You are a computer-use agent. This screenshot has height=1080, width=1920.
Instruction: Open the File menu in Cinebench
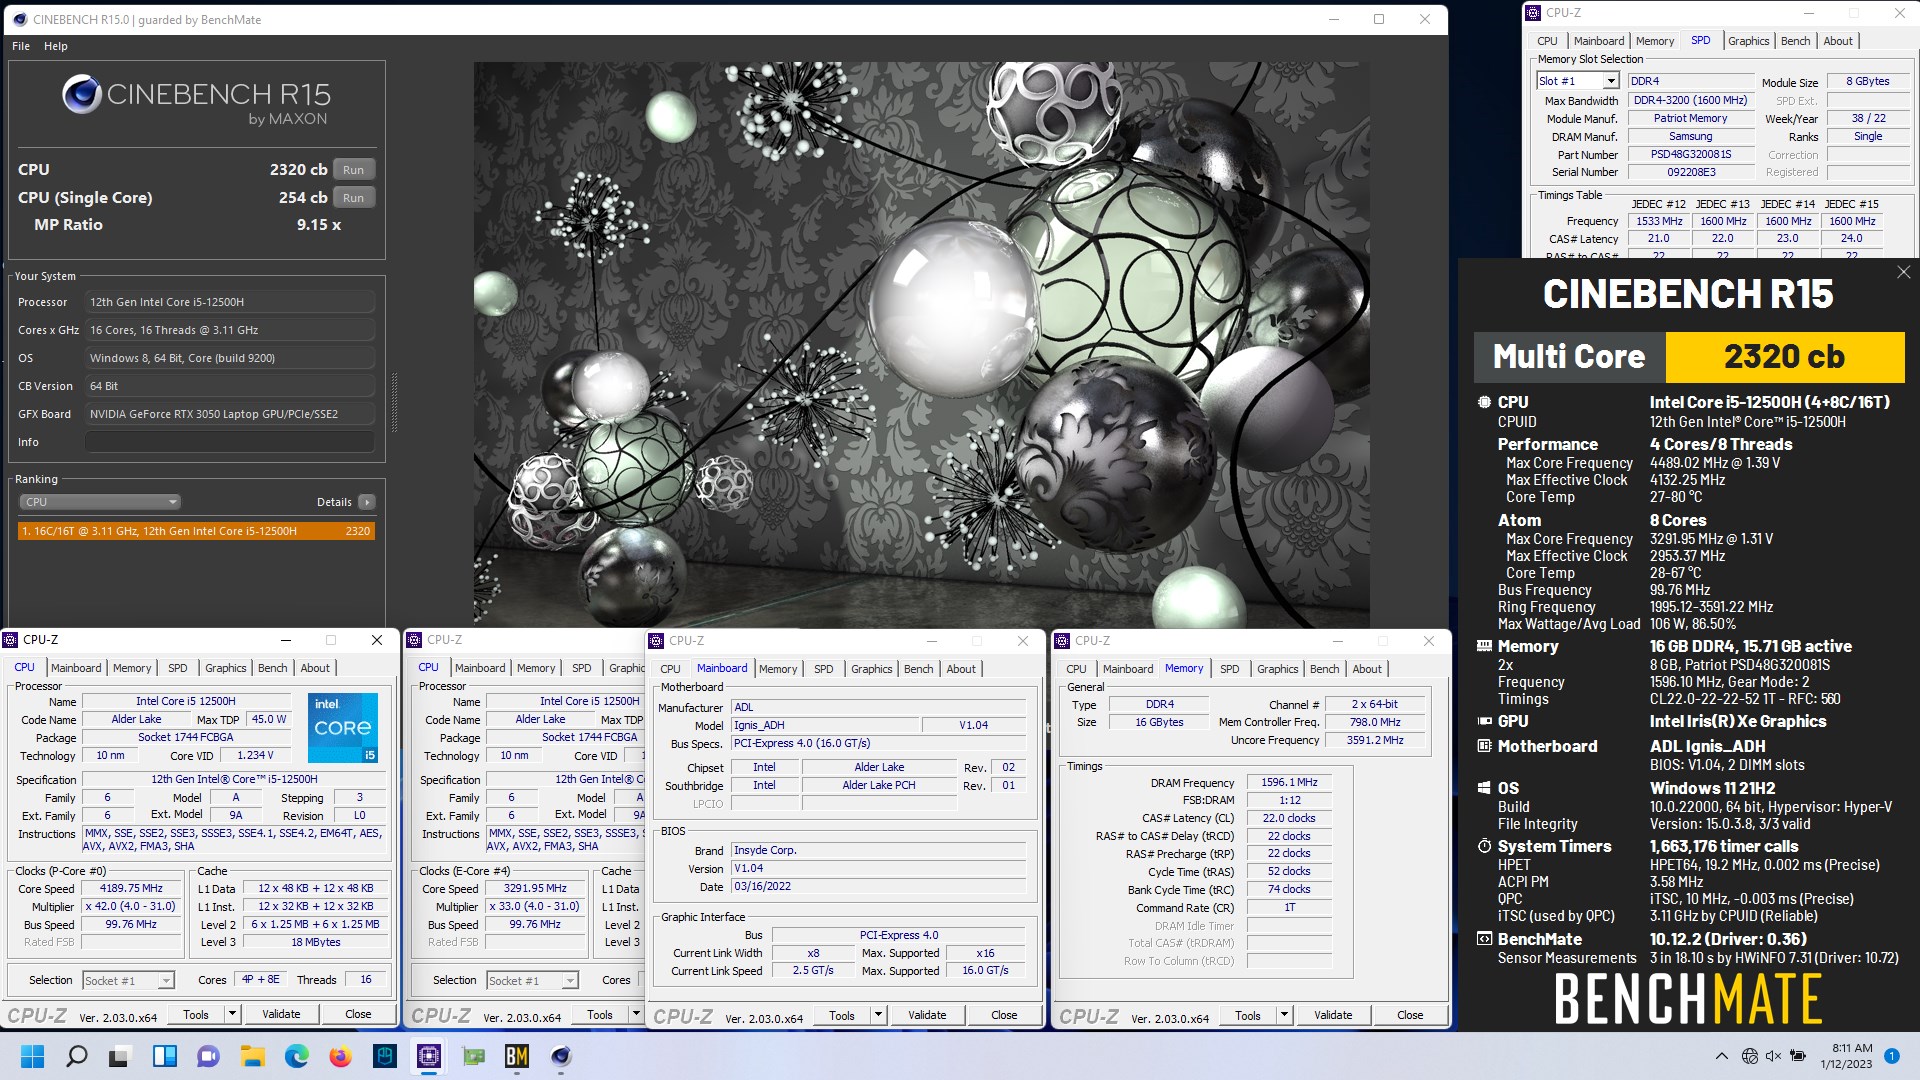[21, 46]
